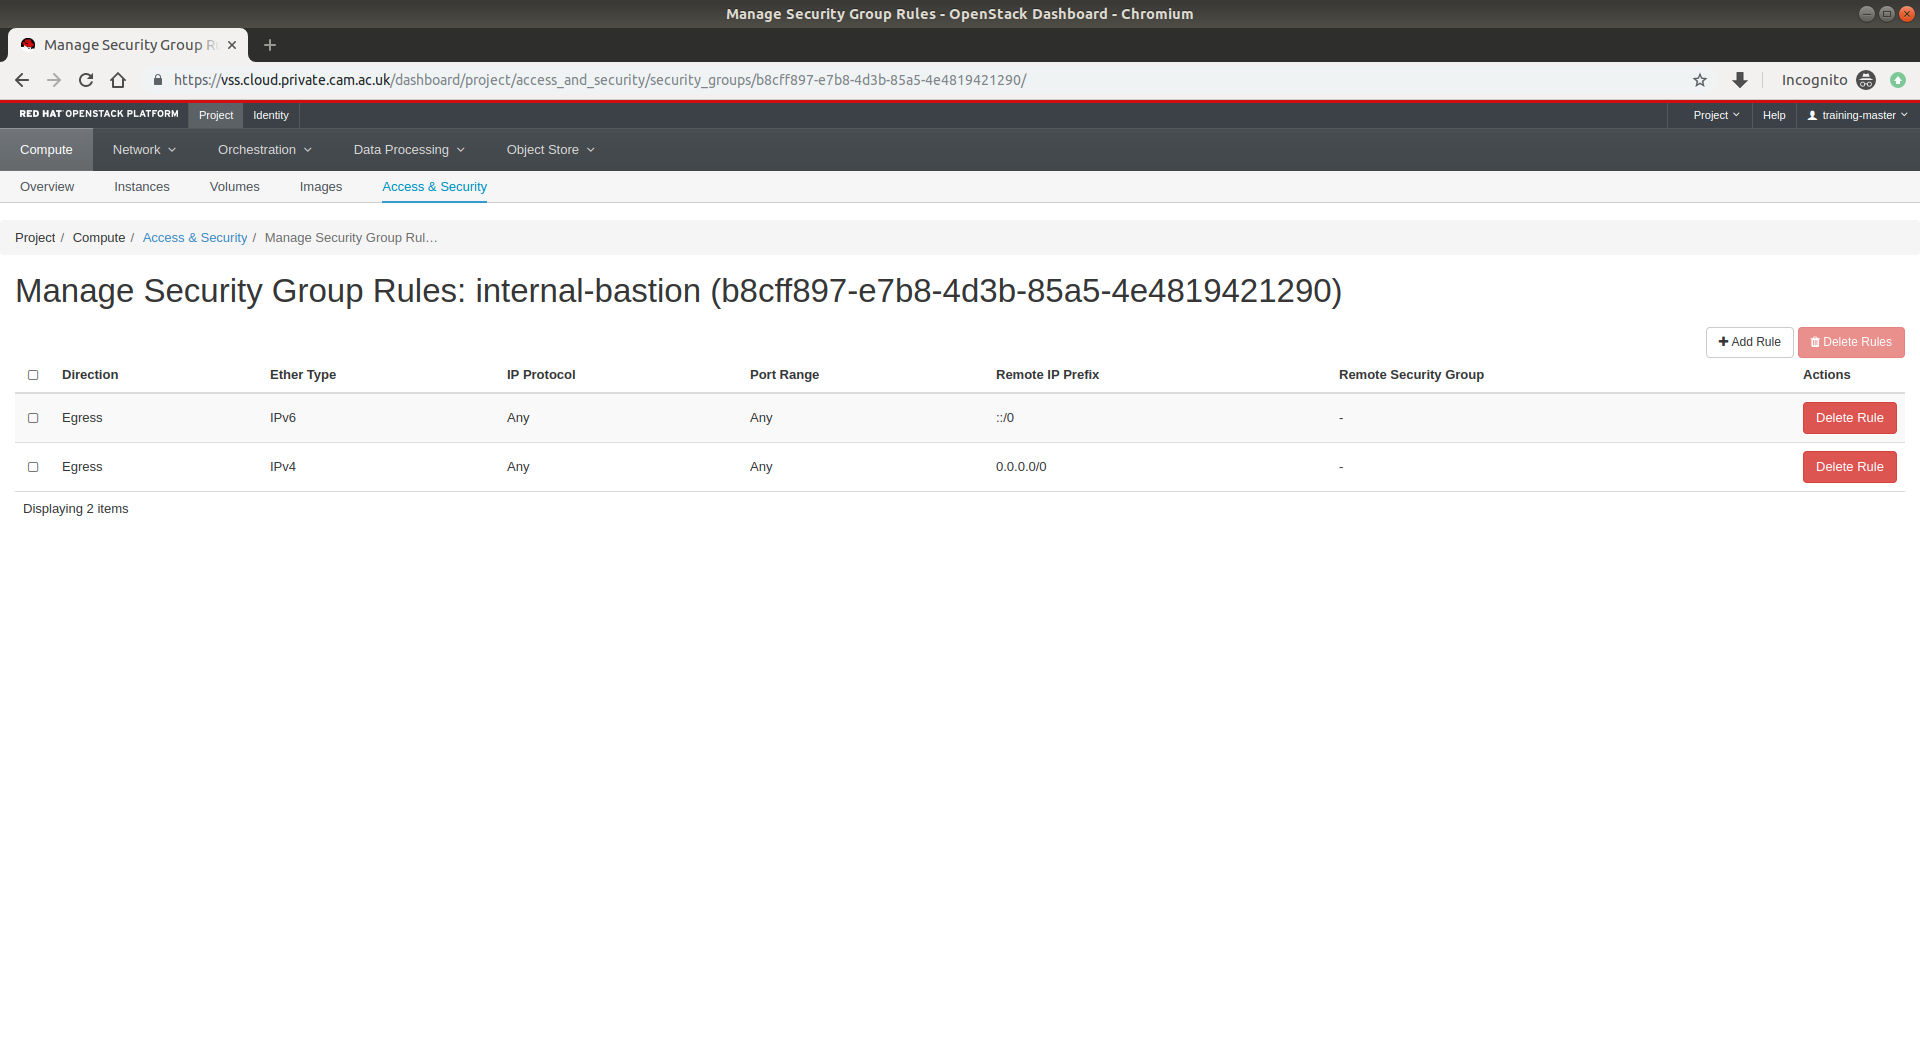Click the Add Rule button
1920x1053 pixels.
[x=1749, y=342]
